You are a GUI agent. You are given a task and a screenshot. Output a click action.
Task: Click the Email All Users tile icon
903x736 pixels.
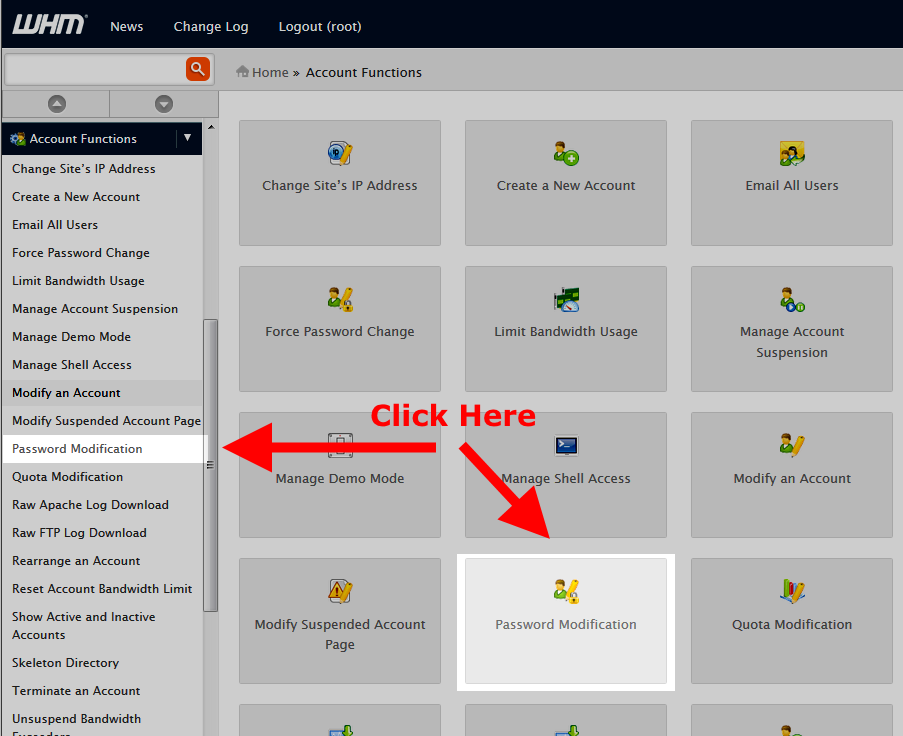pyautogui.click(x=792, y=153)
